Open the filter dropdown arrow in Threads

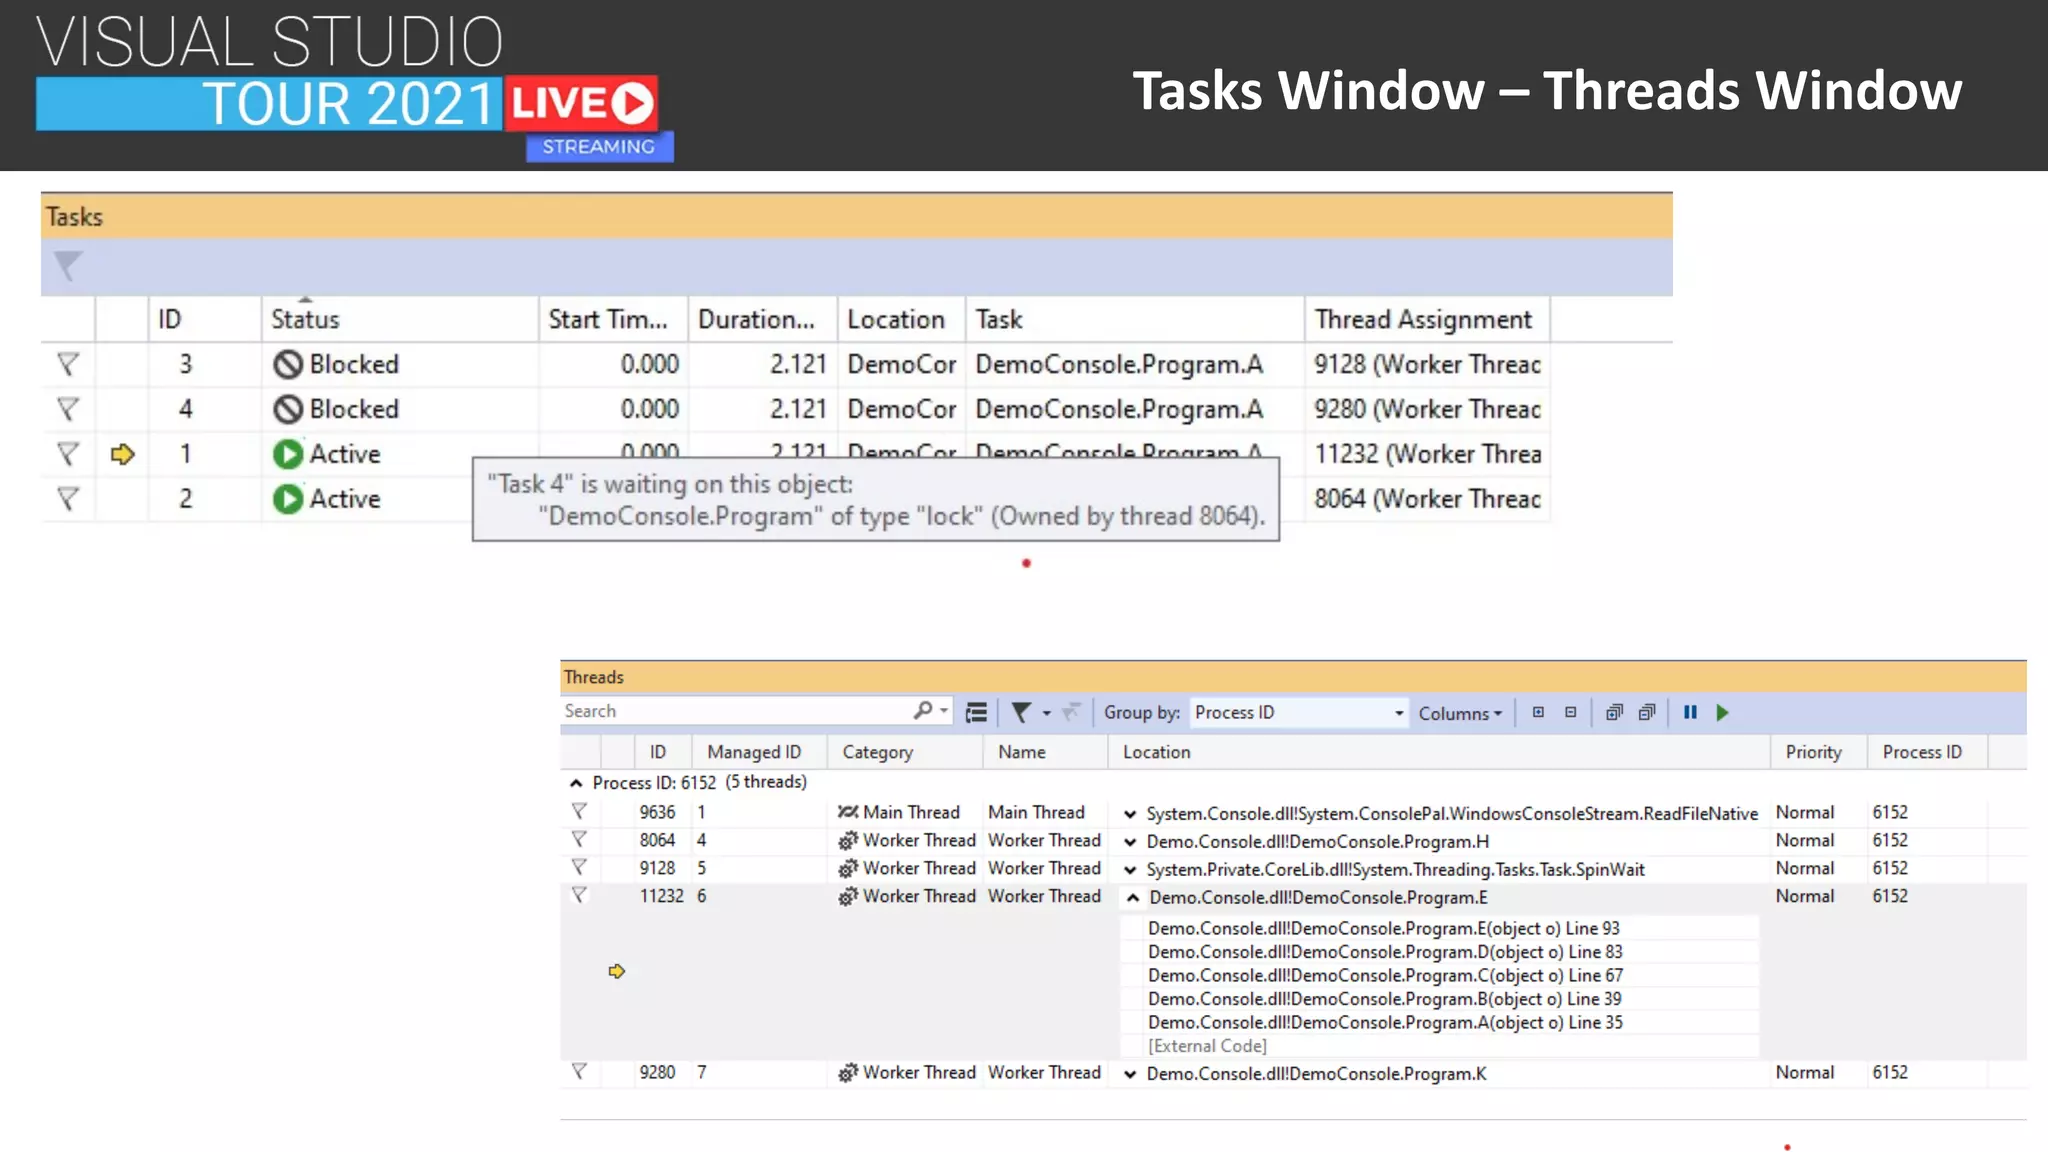pos(1046,713)
